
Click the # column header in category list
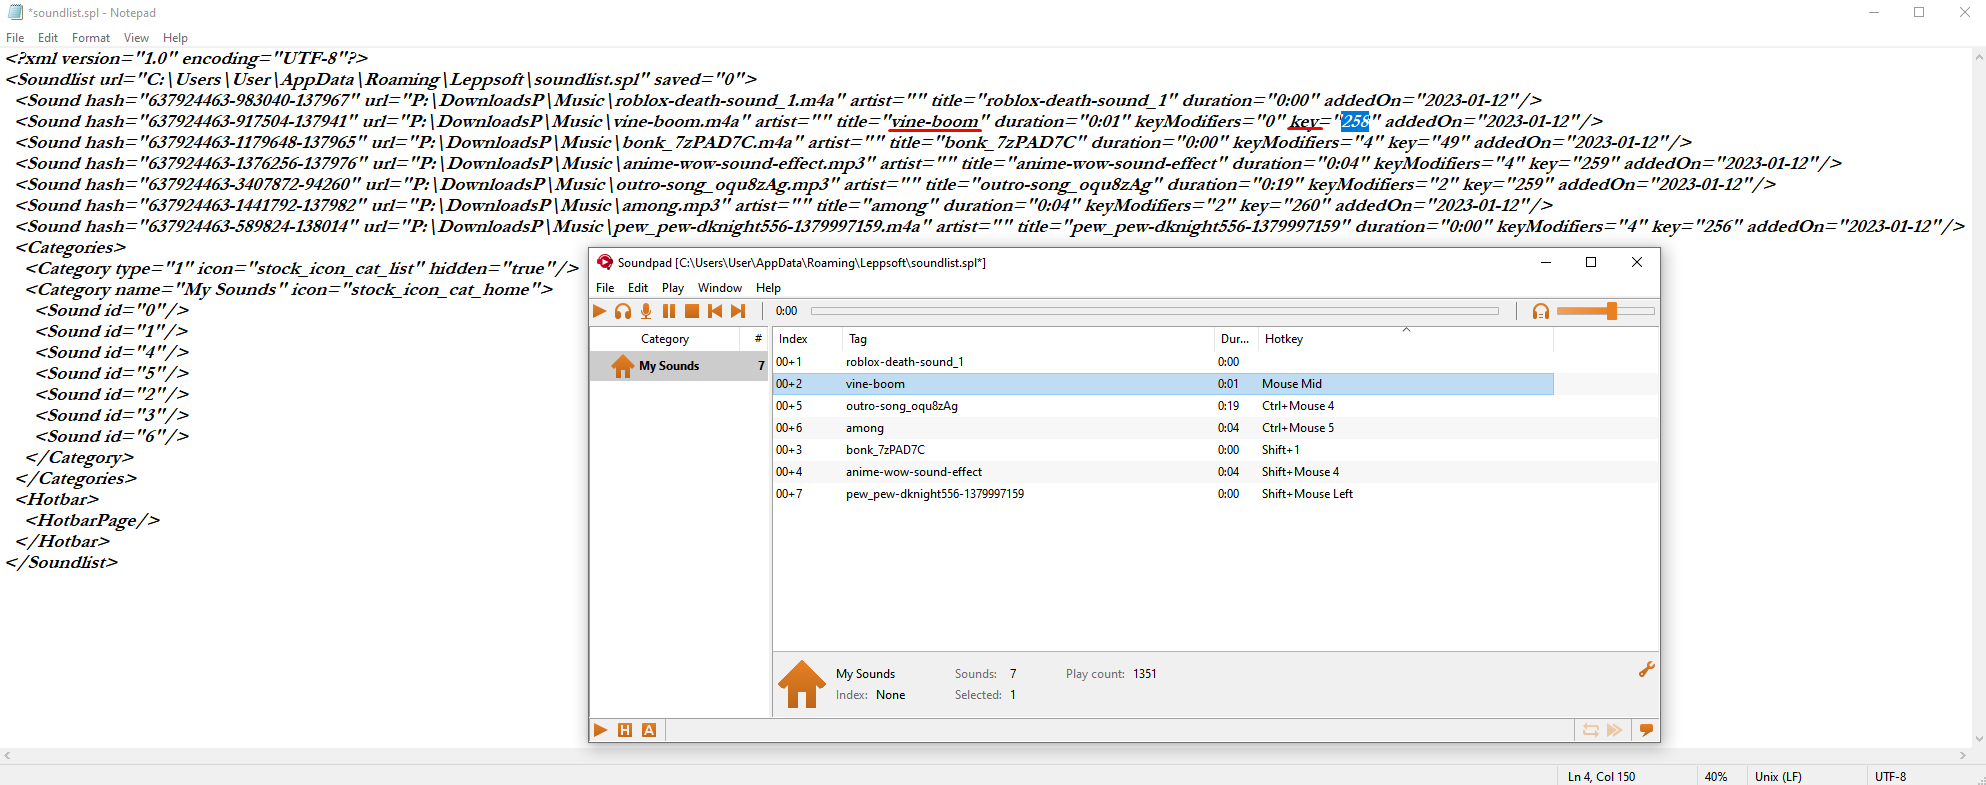pyautogui.click(x=757, y=339)
